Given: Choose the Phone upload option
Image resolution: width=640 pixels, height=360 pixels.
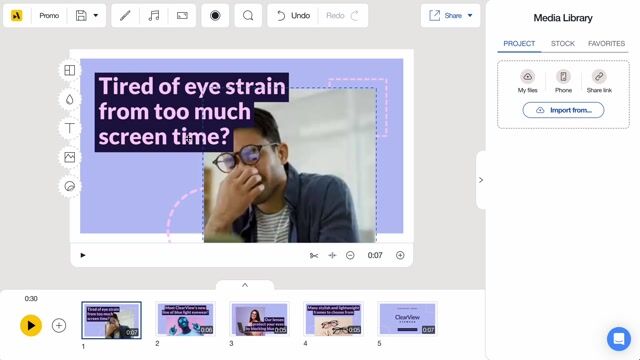Looking at the screenshot, I should click(563, 81).
